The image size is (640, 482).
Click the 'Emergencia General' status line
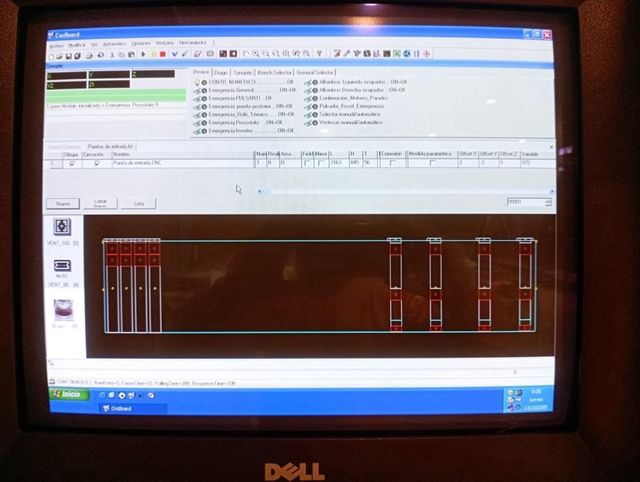click(244, 90)
